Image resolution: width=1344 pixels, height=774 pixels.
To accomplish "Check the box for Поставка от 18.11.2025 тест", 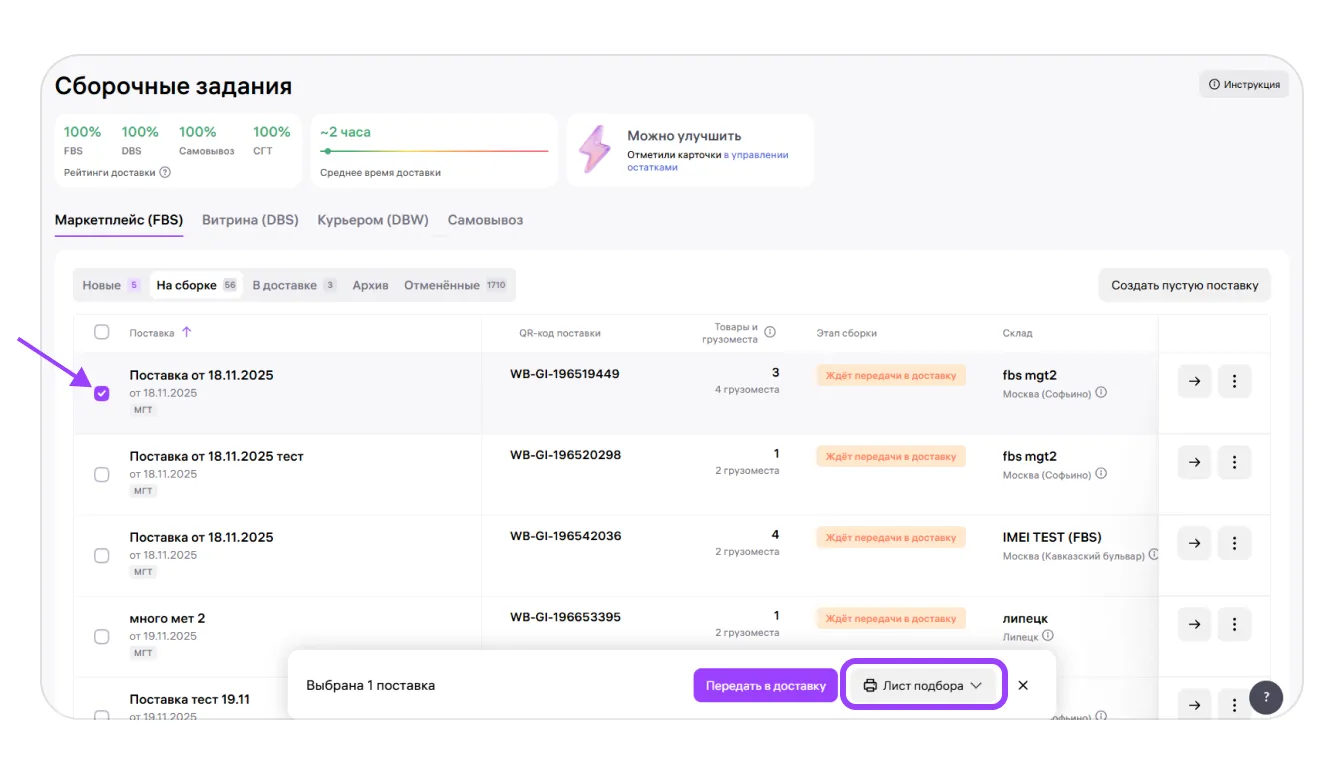I will [x=101, y=475].
